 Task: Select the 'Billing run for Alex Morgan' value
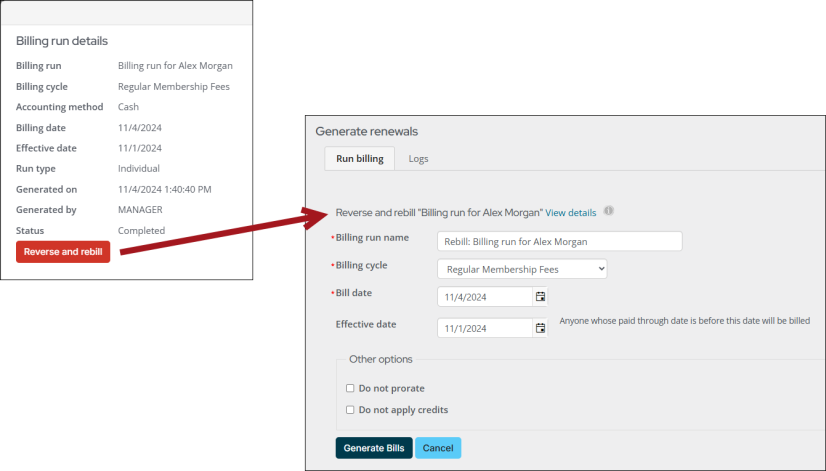(175, 66)
